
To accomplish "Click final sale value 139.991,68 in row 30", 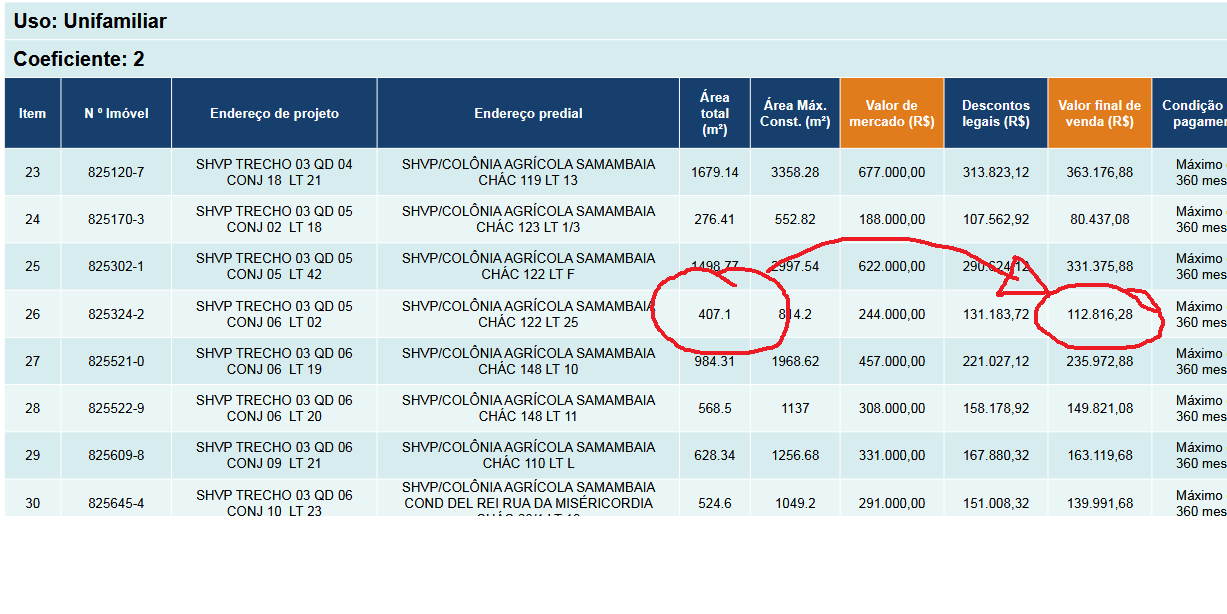I will click(x=1099, y=503).
